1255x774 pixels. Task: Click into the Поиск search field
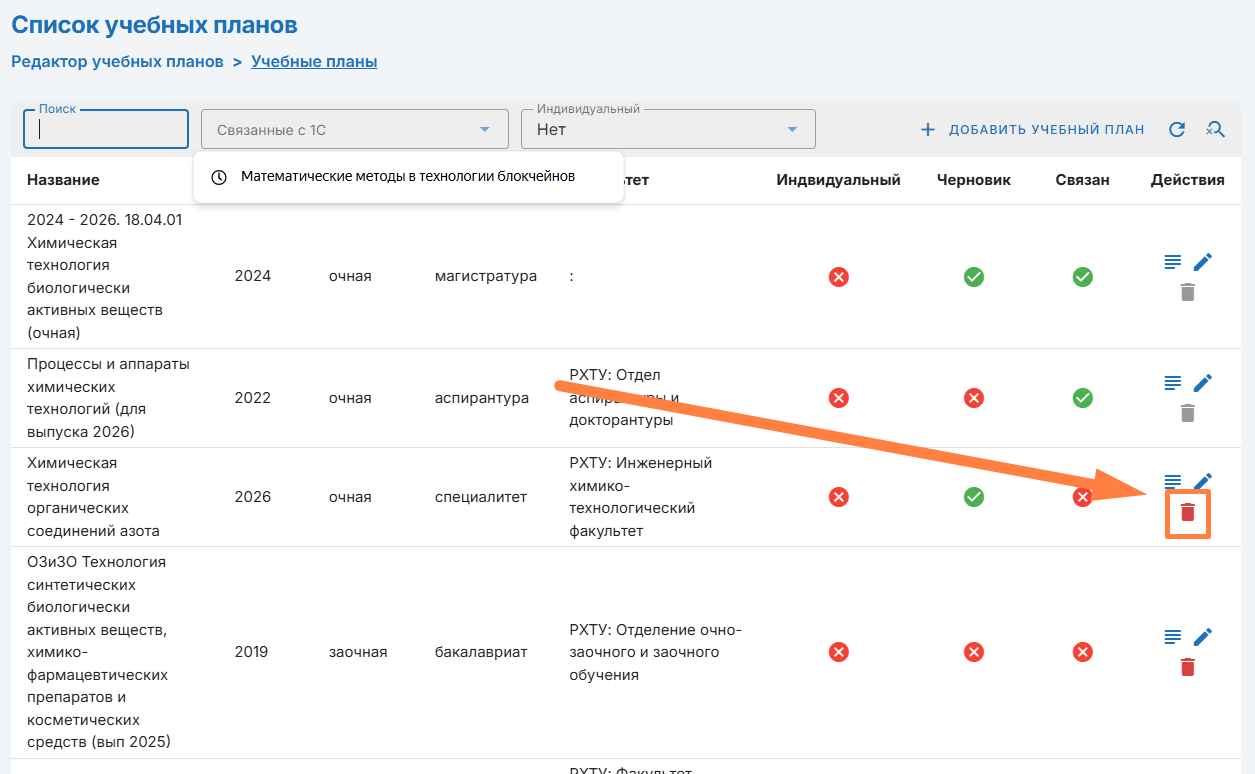point(106,129)
